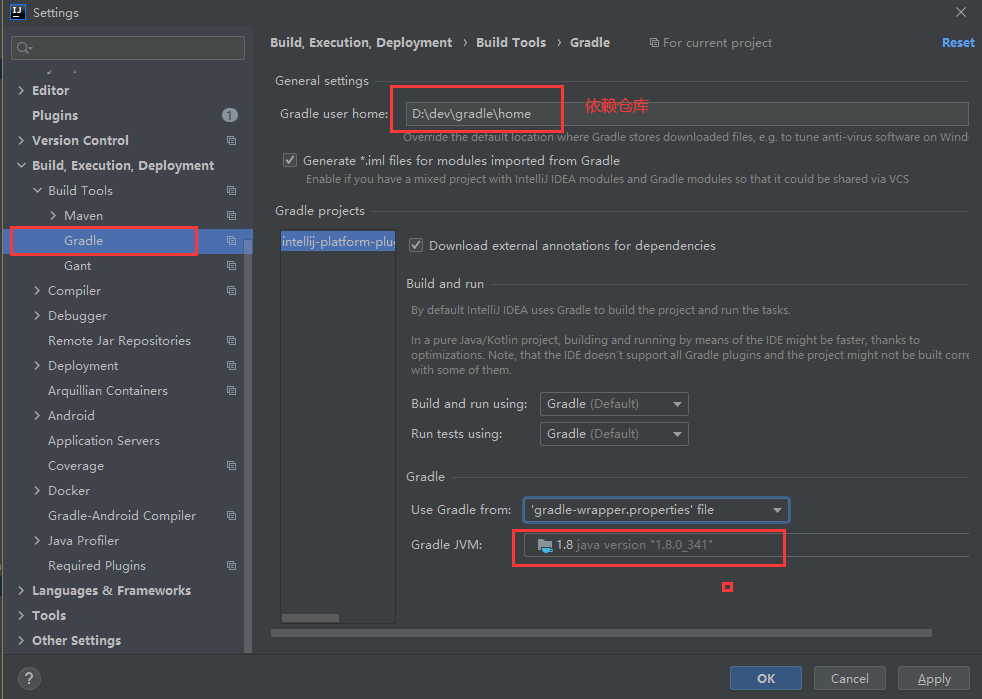Open Remote Jar Repositories settings
Image resolution: width=982 pixels, height=699 pixels.
pos(120,341)
